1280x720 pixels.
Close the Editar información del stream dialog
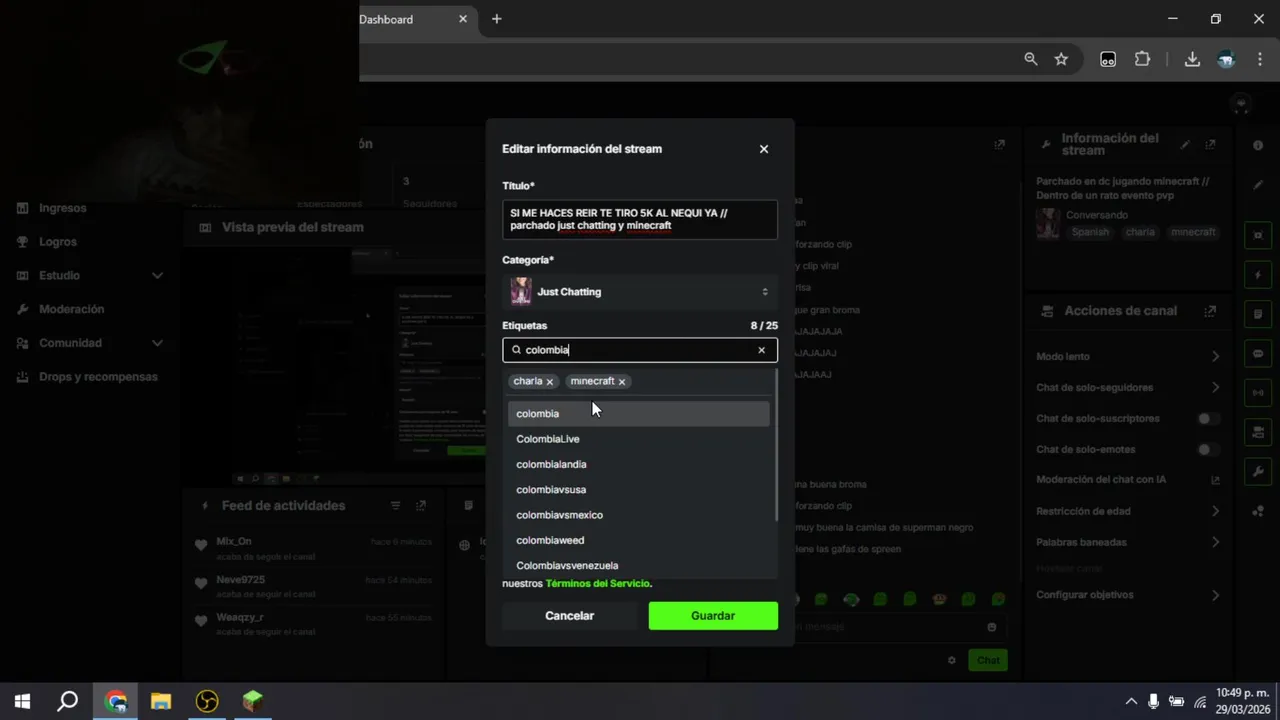(x=764, y=149)
